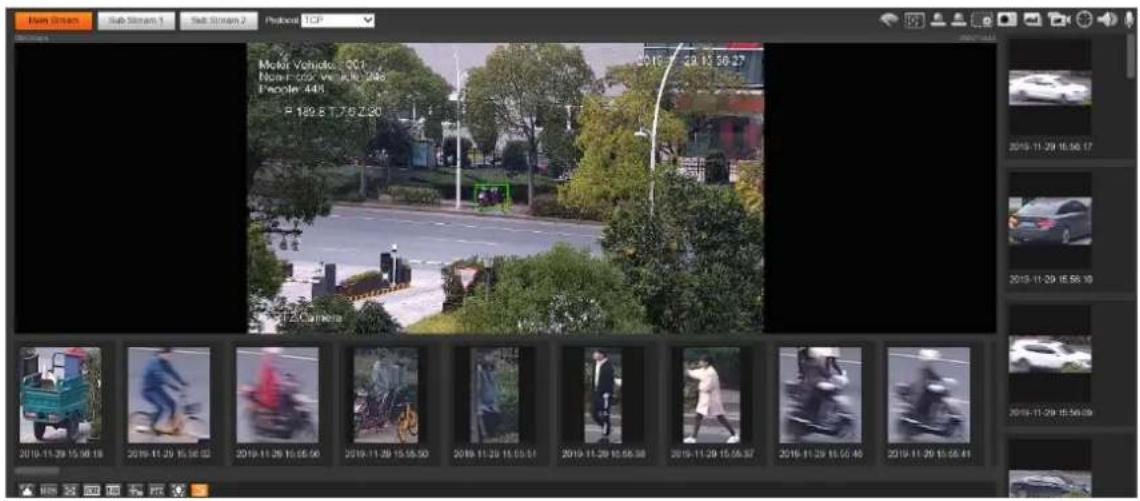Click the green detection box in the video
This screenshot has height=501, width=1140.
(x=491, y=197)
